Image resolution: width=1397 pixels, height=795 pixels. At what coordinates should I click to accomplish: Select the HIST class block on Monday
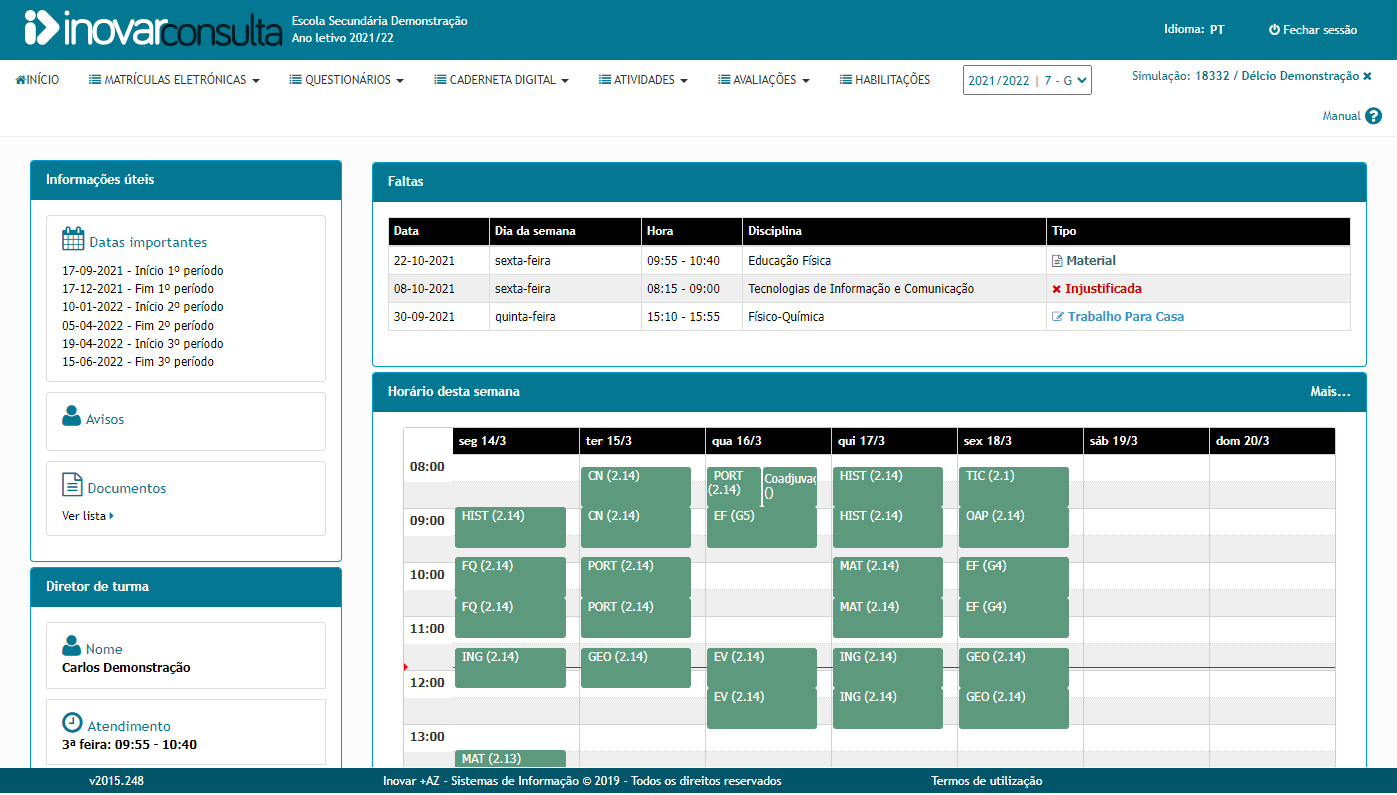point(510,527)
